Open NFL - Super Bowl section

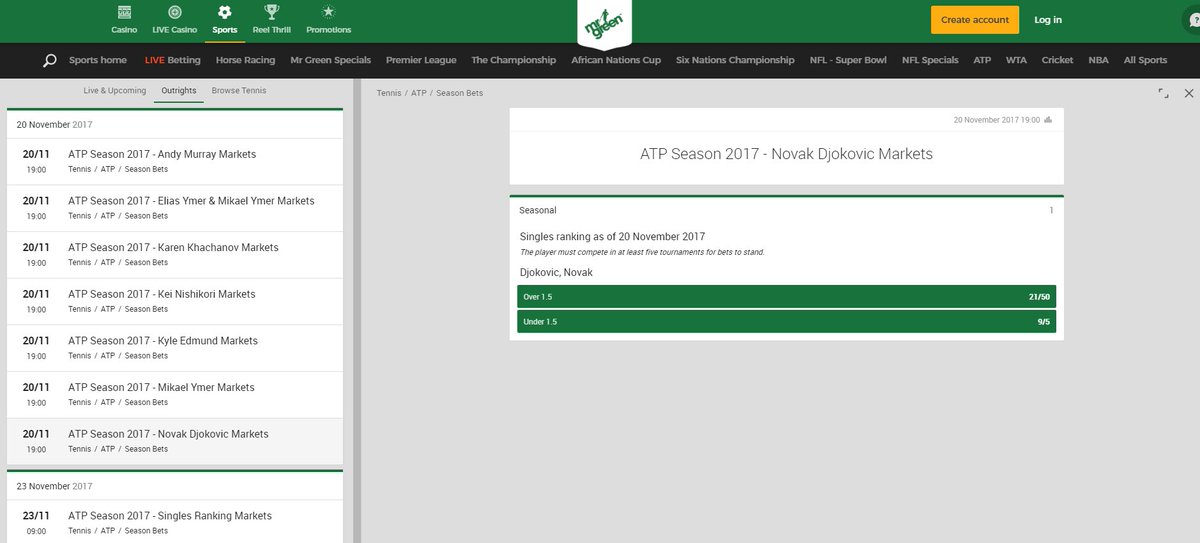click(x=848, y=60)
